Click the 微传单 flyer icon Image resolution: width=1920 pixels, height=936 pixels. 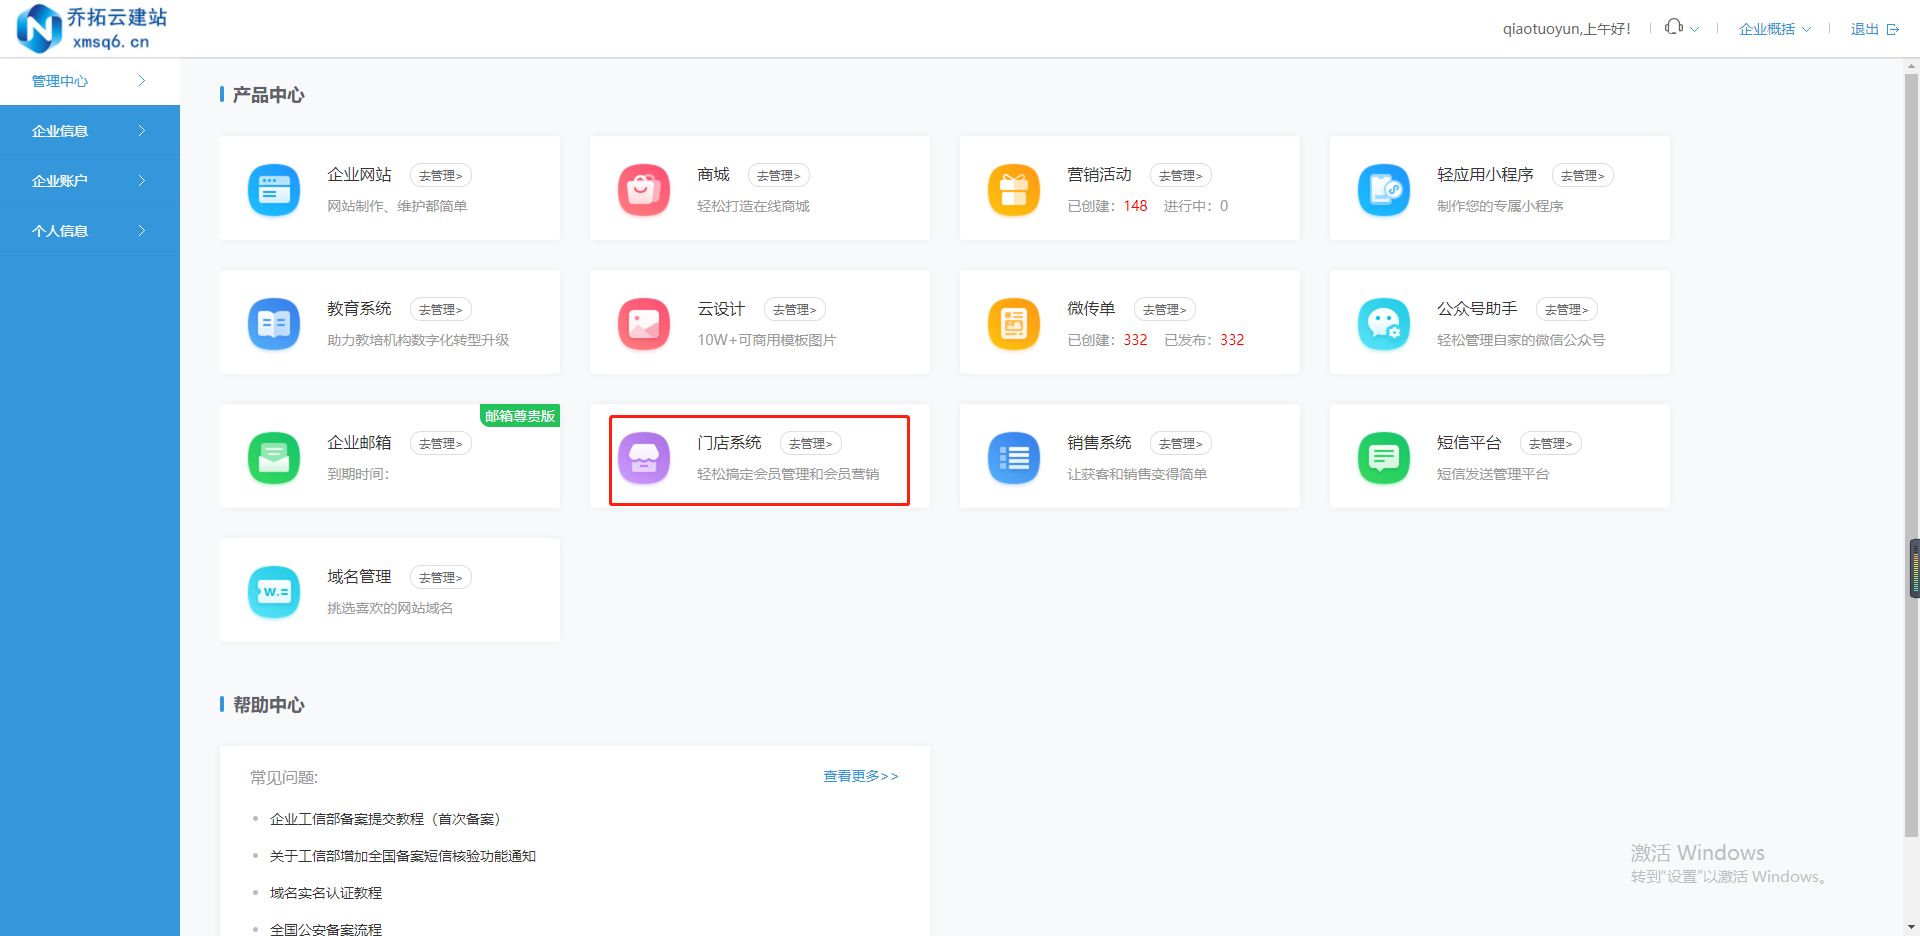point(1013,323)
